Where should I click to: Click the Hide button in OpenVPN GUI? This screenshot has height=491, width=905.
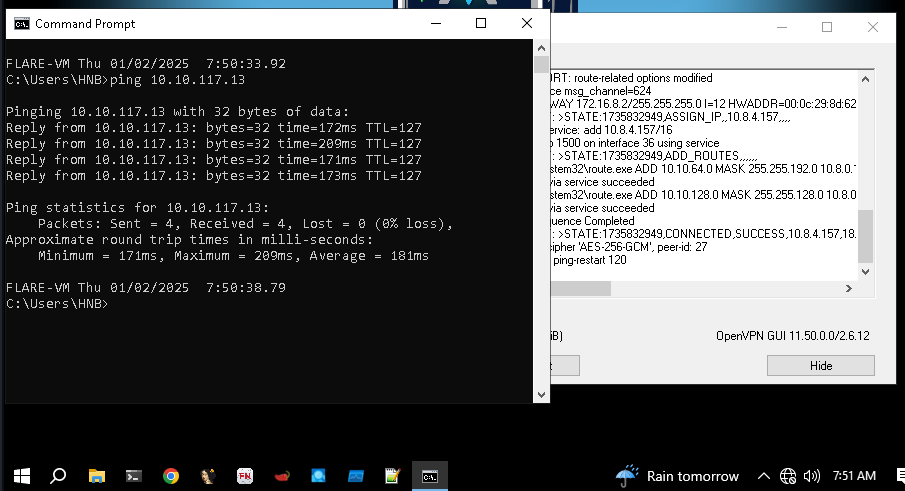(820, 366)
